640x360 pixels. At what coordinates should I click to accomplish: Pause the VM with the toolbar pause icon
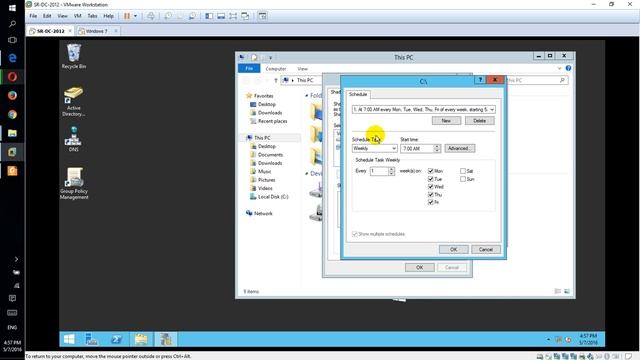click(127, 16)
